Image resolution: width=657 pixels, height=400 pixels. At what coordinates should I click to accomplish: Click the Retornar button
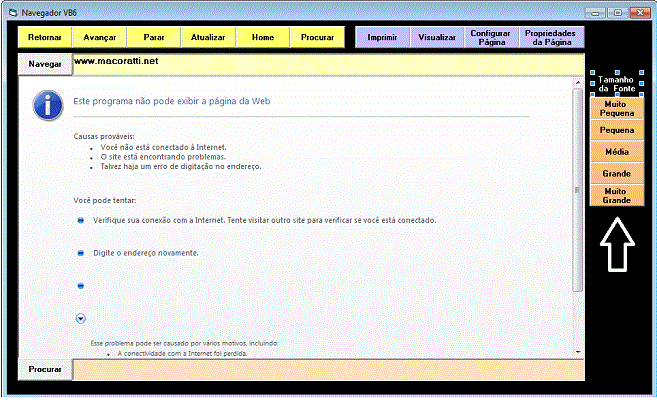point(45,37)
